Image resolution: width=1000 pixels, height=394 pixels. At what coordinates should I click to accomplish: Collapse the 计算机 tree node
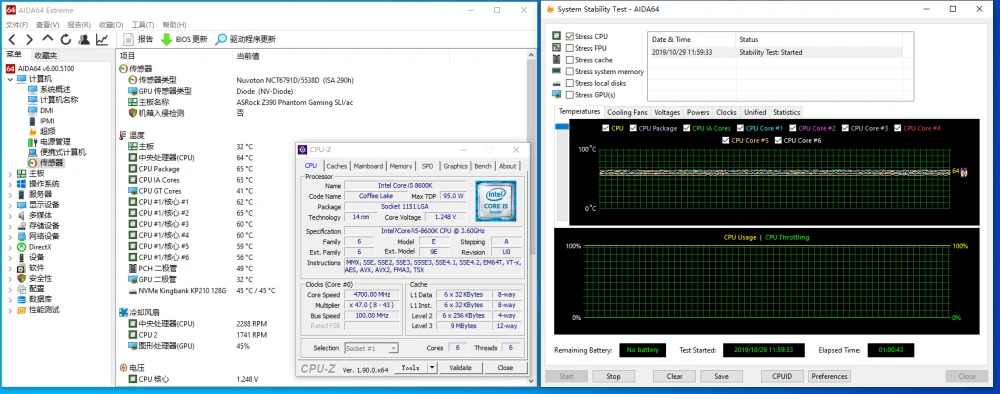10,79
